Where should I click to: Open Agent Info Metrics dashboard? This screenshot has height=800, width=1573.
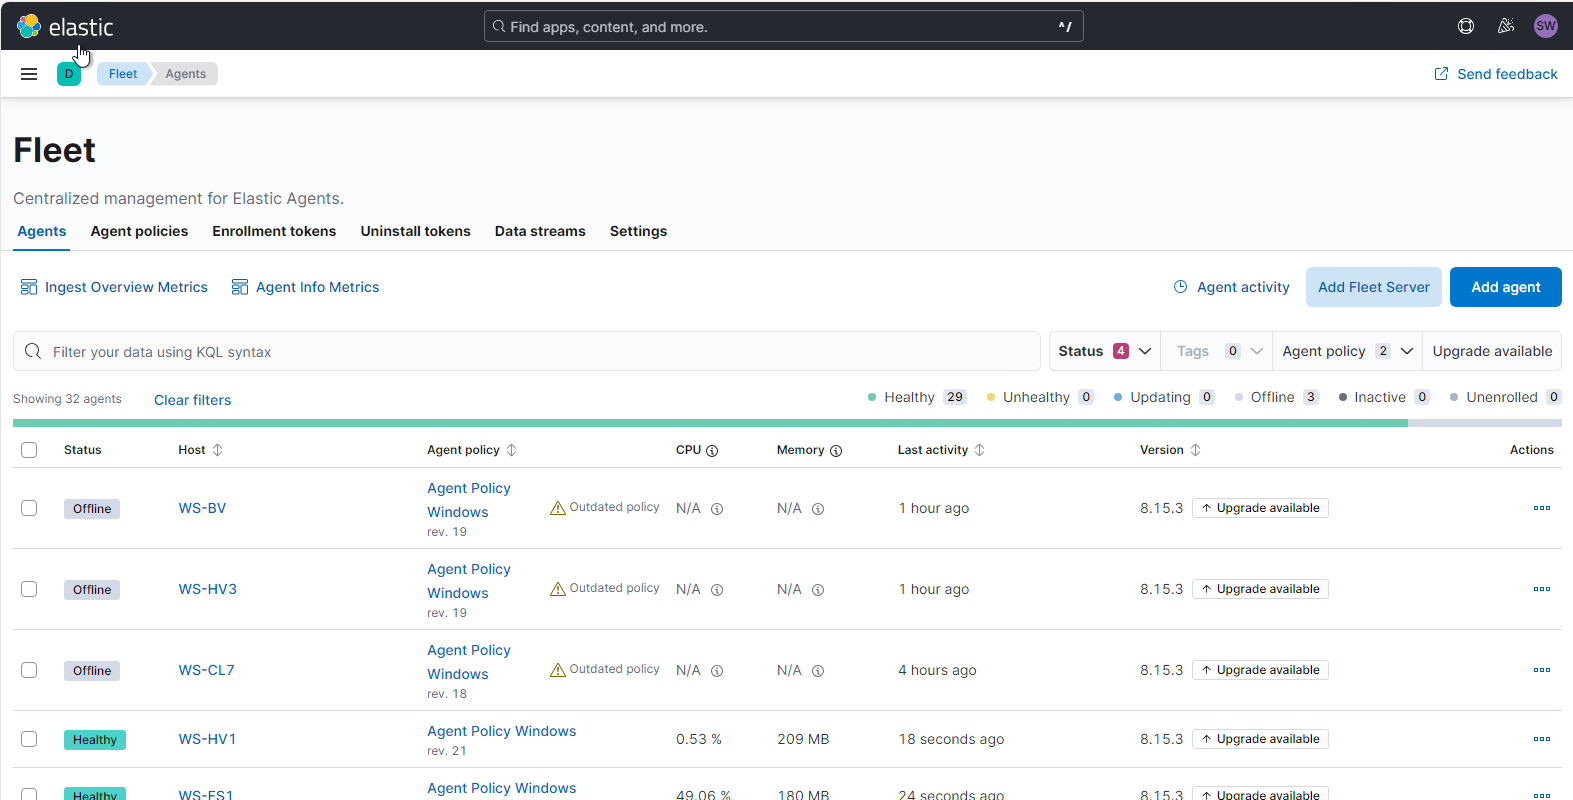pos(305,287)
